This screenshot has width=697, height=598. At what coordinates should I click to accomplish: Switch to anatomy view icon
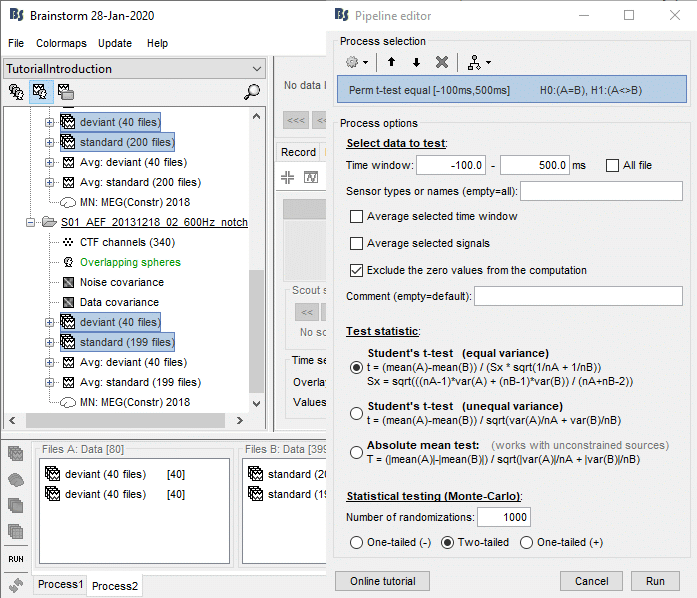(17, 92)
